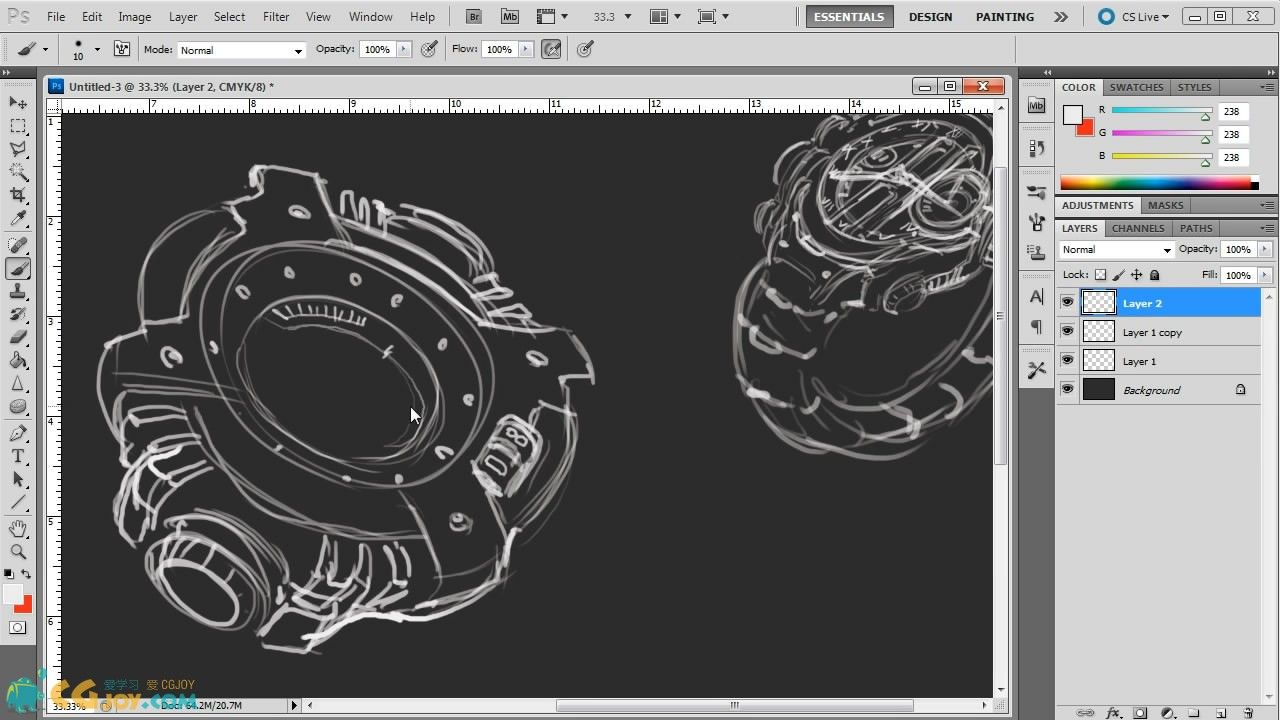Open the layer Opacity slider arrow
Image resolution: width=1280 pixels, height=720 pixels.
(x=1265, y=249)
